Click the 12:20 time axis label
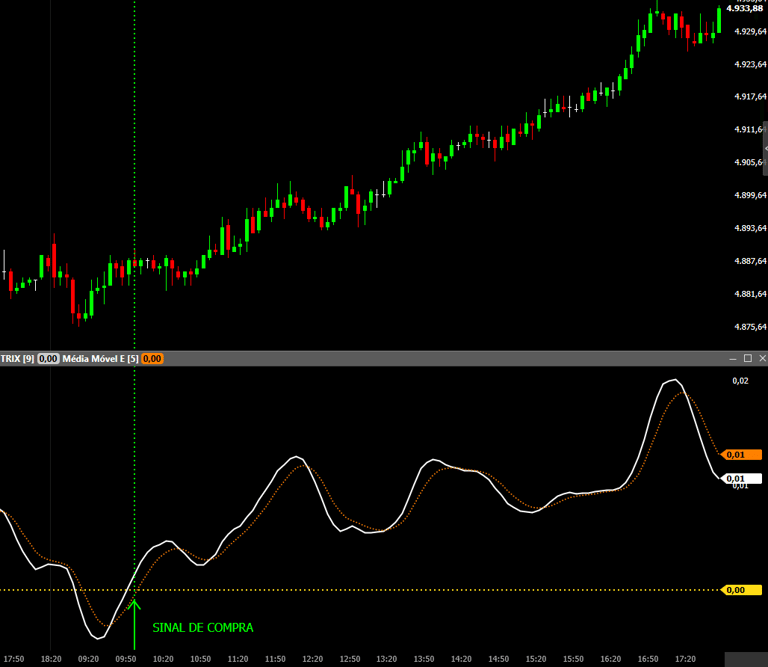Screen dimensions: 768x667 pyautogui.click(x=312, y=659)
